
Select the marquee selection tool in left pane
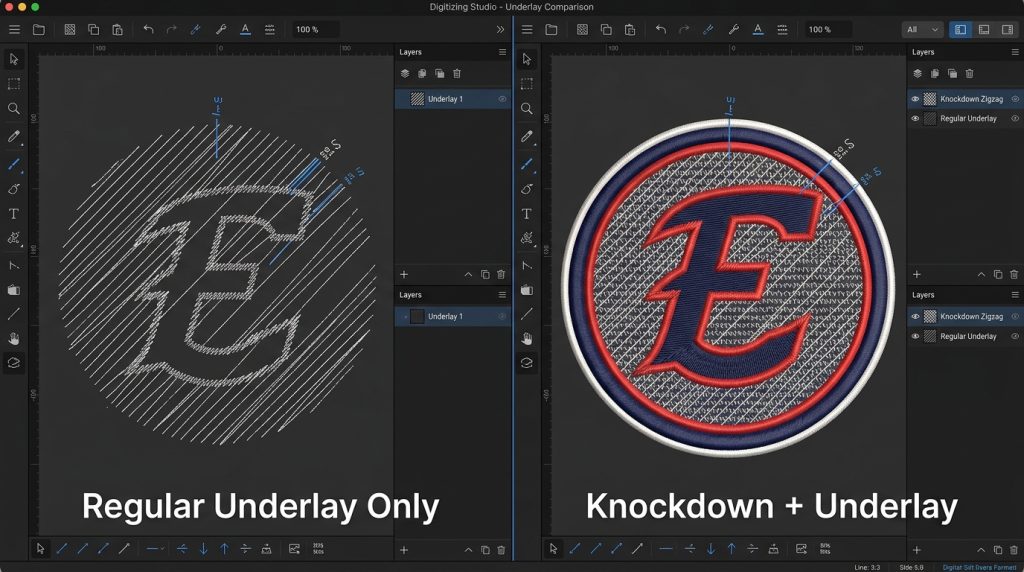point(14,84)
